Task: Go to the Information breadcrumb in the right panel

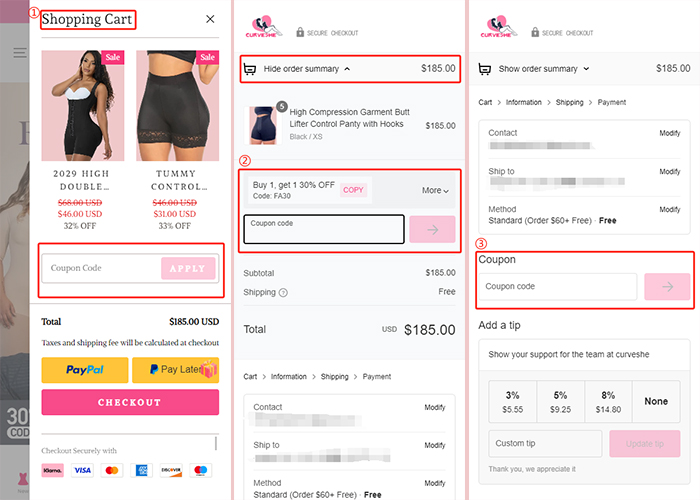Action: (523, 102)
